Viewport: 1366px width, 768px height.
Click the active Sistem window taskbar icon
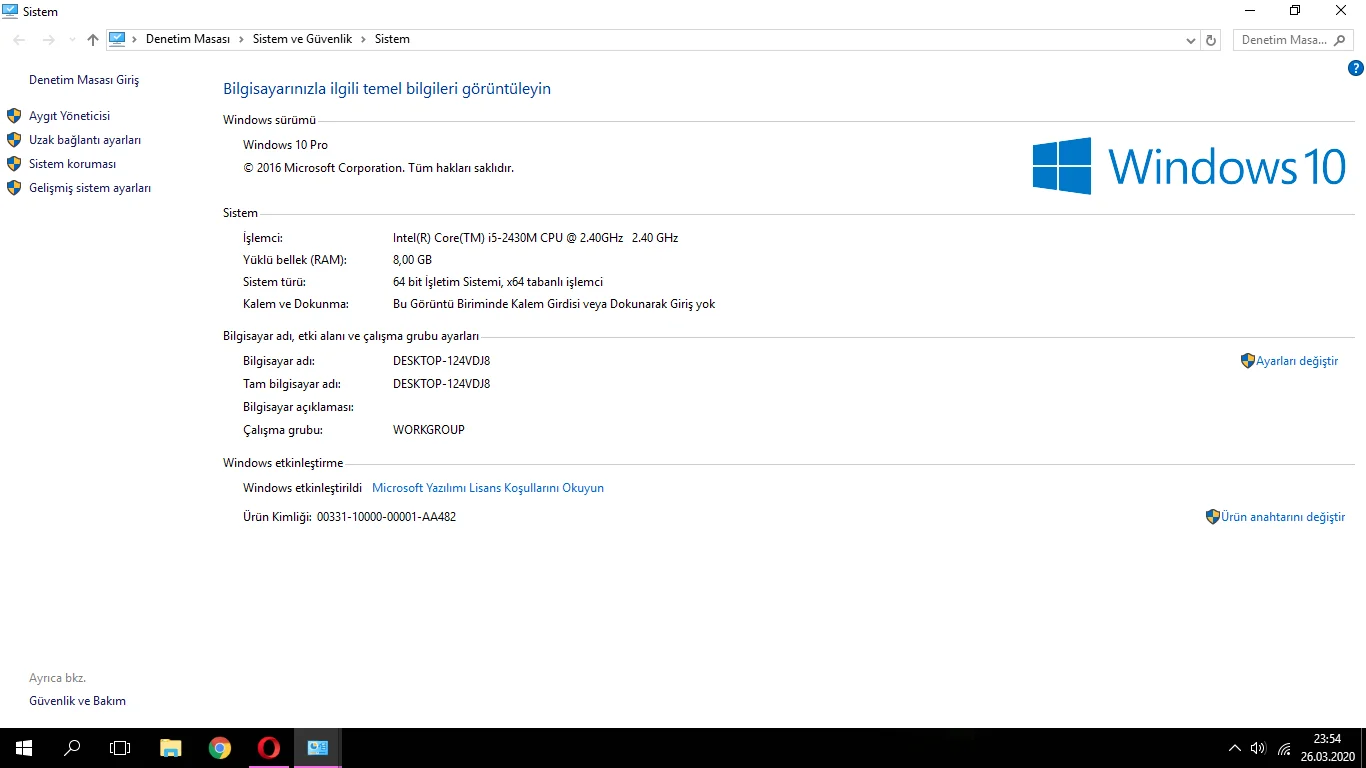pos(318,748)
